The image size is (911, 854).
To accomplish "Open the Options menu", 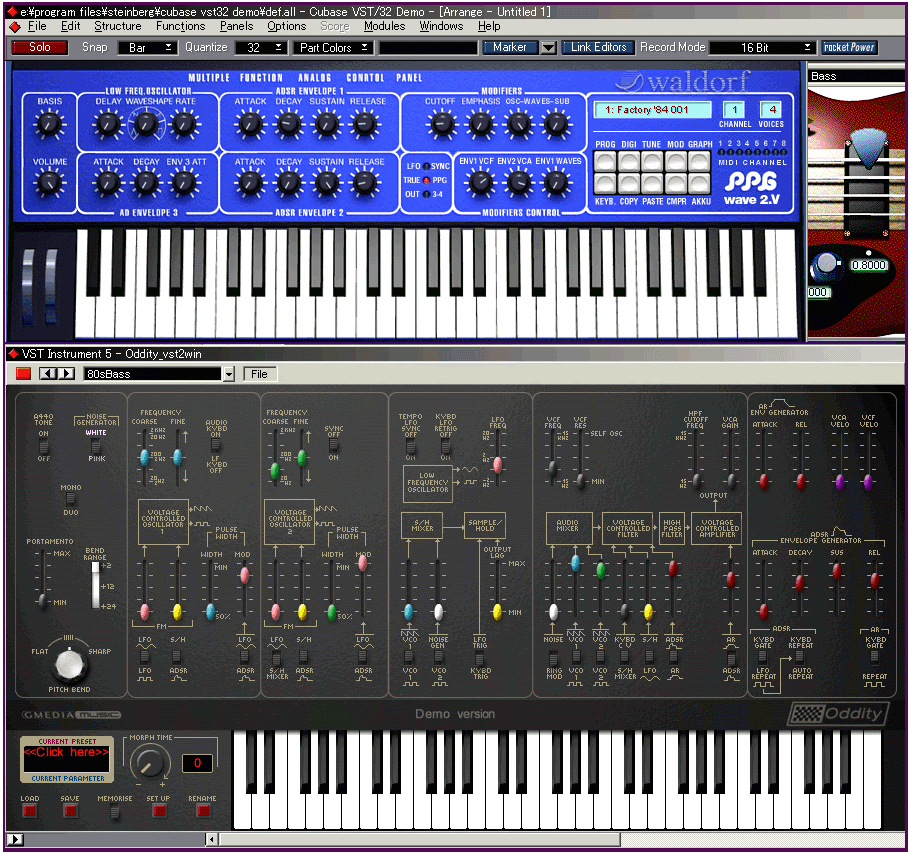I will coord(286,26).
